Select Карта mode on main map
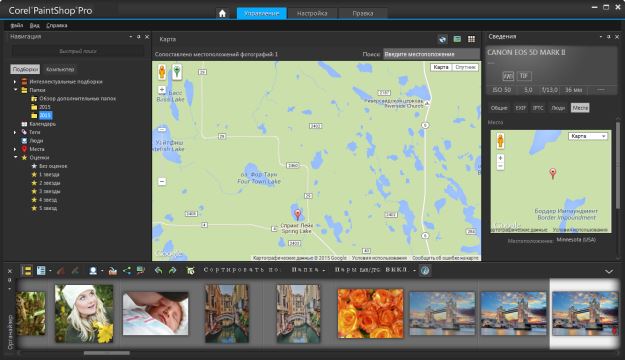This screenshot has width=625, height=360. tap(441, 67)
